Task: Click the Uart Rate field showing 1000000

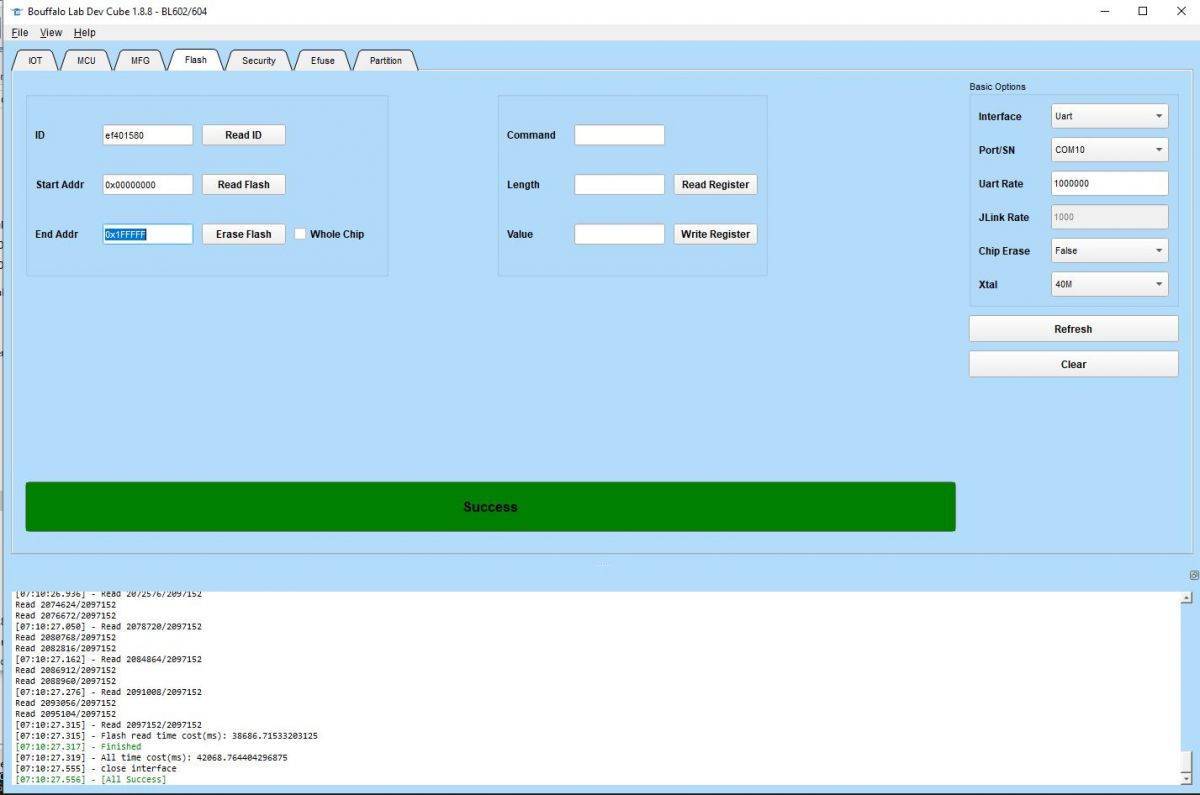Action: [1110, 184]
